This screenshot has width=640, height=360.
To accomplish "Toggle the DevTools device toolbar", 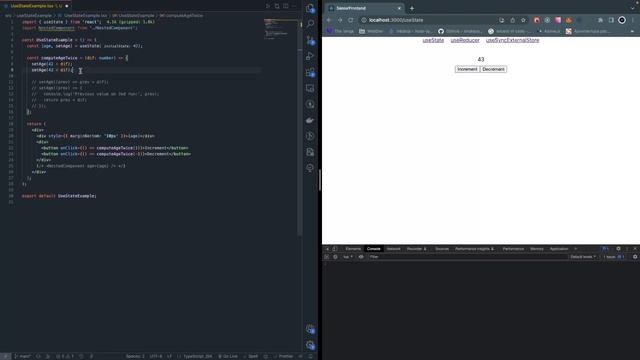I will pos(335,249).
